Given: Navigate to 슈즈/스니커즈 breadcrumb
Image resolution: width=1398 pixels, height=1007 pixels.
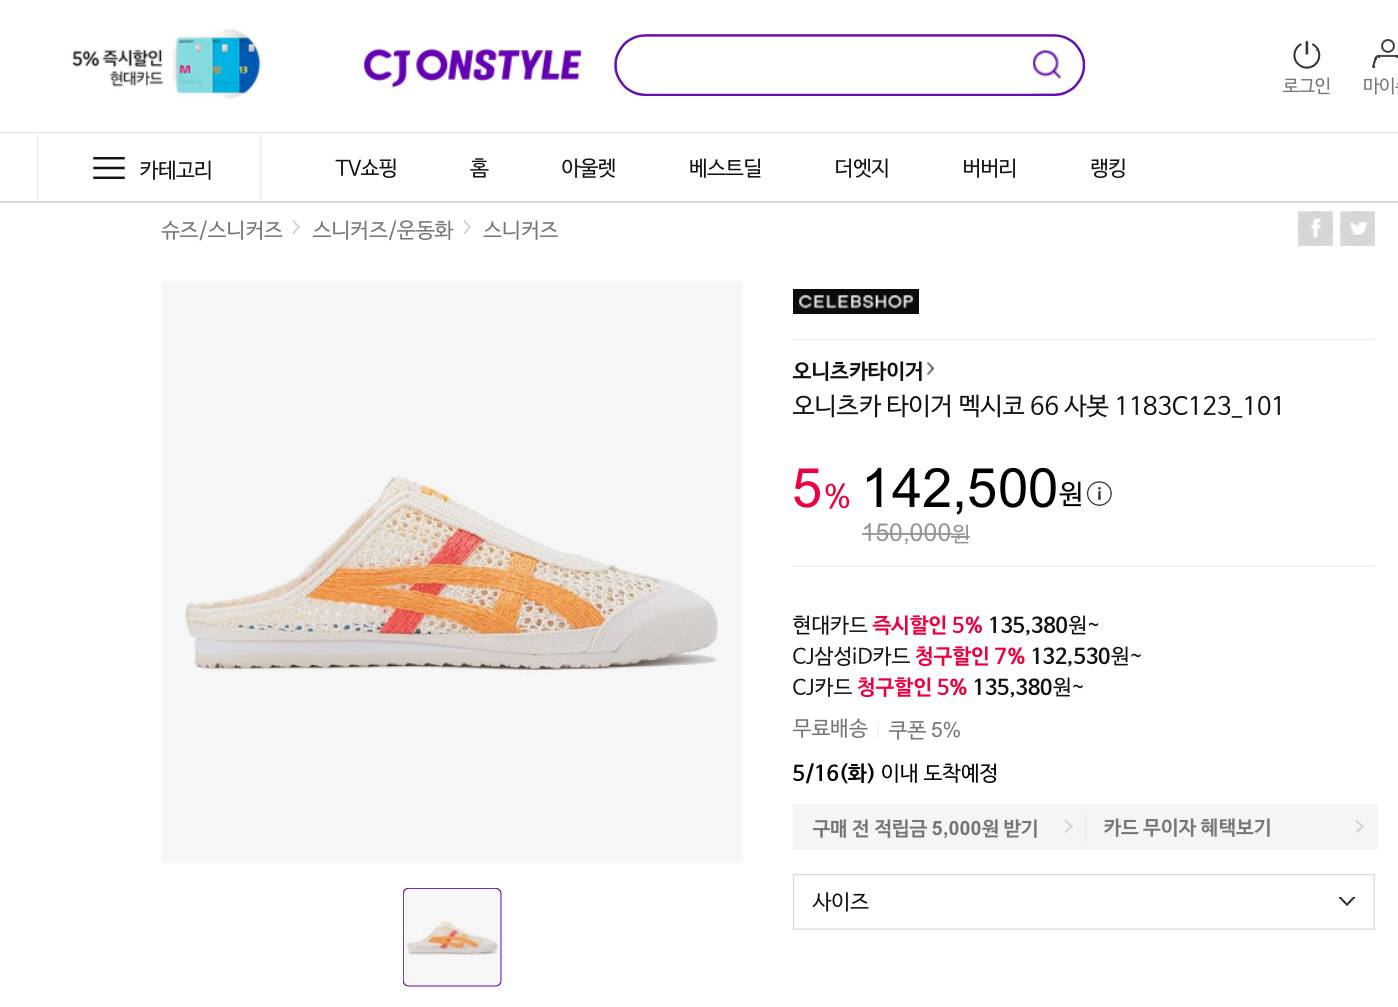Looking at the screenshot, I should coord(222,230).
